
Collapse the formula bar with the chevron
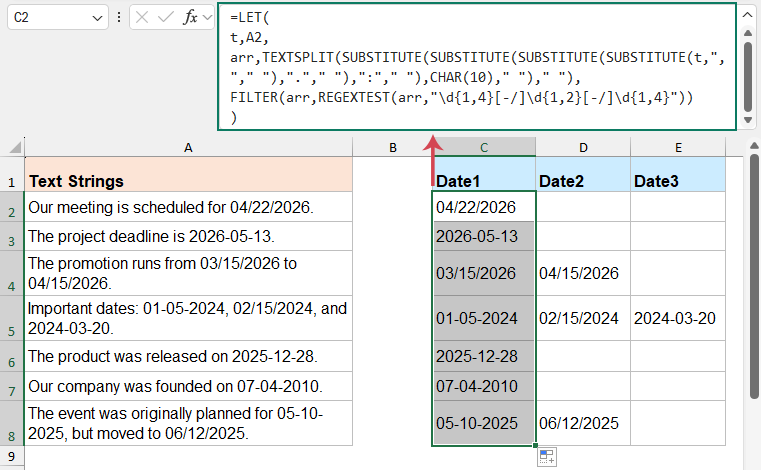pyautogui.click(x=747, y=15)
